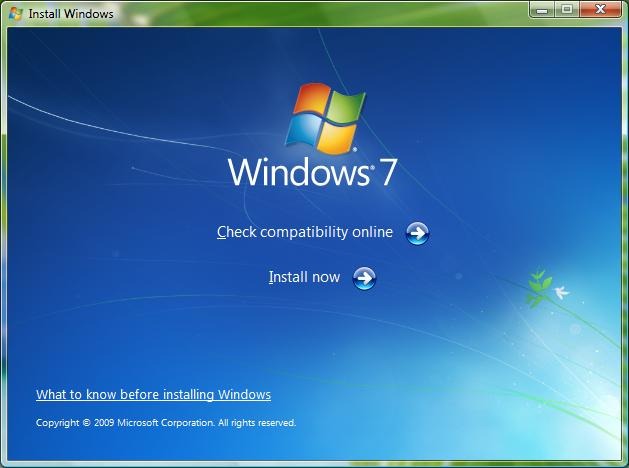Open the Check compatibility online link
Screen dimensions: 629x468
305,232
